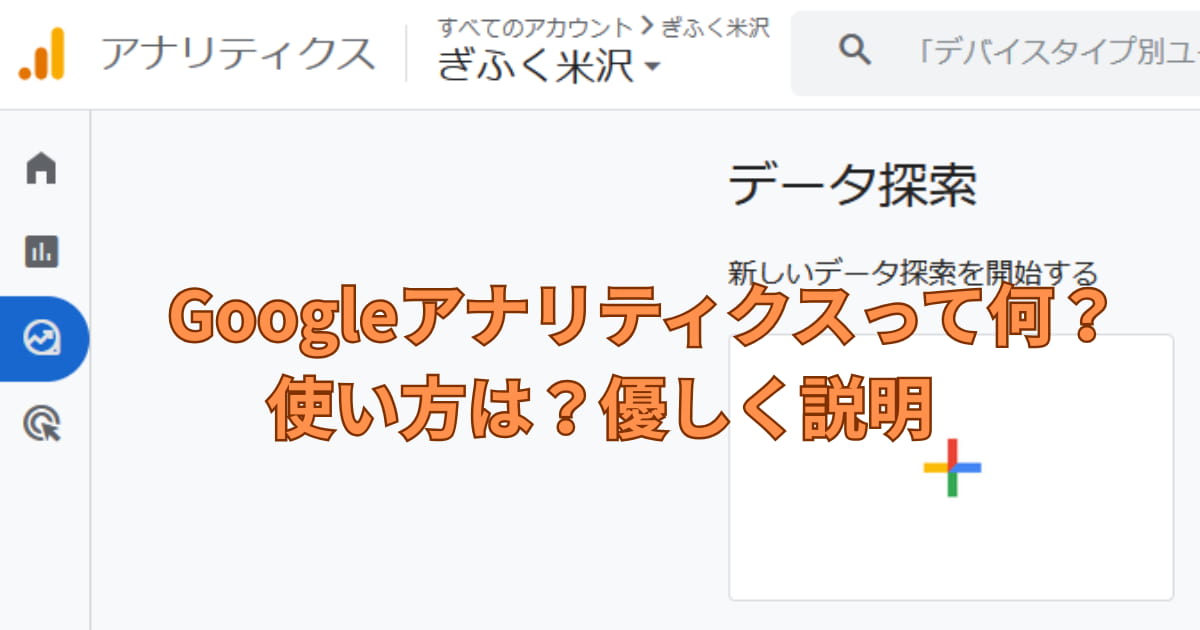Click the multicolored plus icon
The image size is (1200, 630).
point(952,467)
